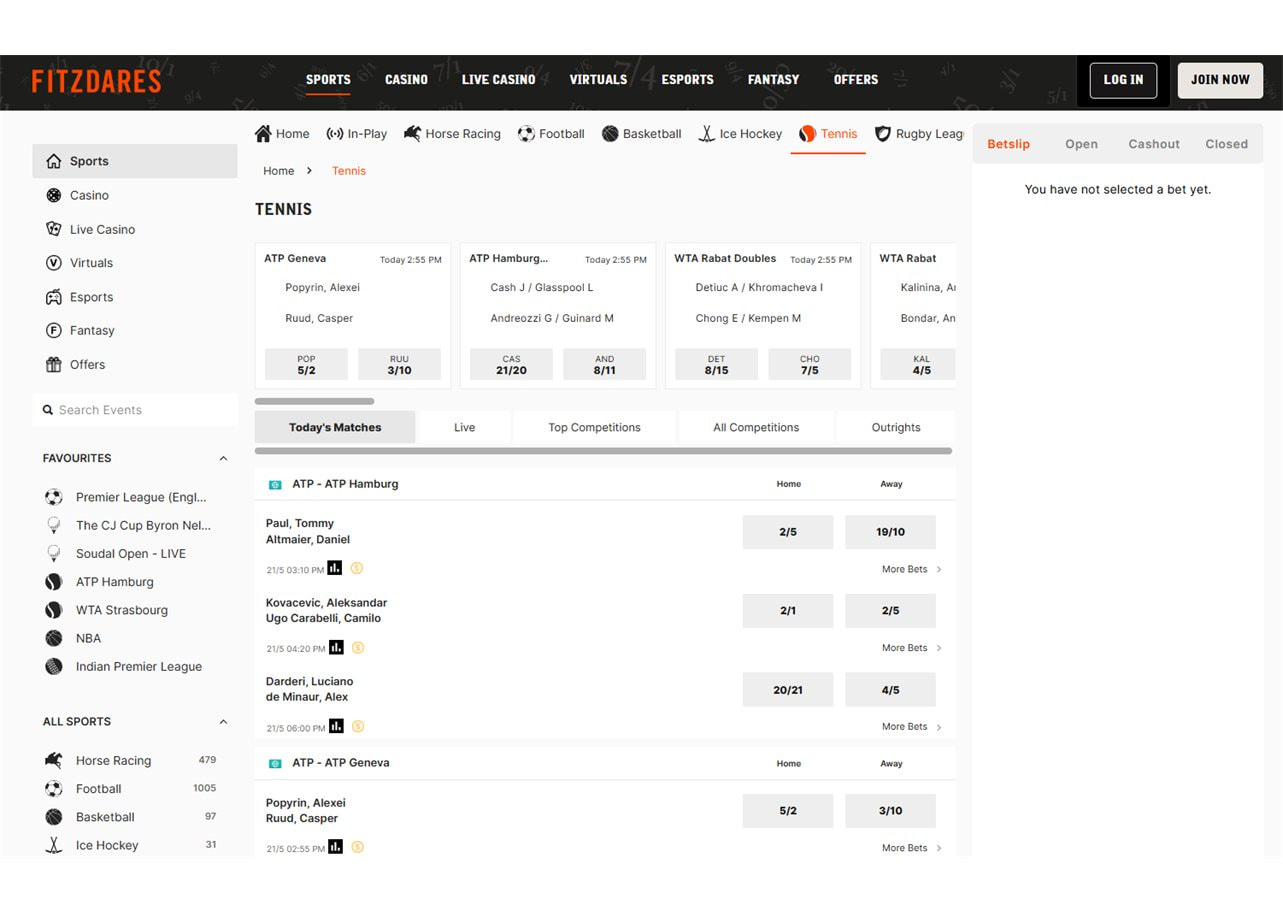Open the Closed betslip tab
The height and width of the screenshot is (913, 1283).
pyautogui.click(x=1226, y=144)
